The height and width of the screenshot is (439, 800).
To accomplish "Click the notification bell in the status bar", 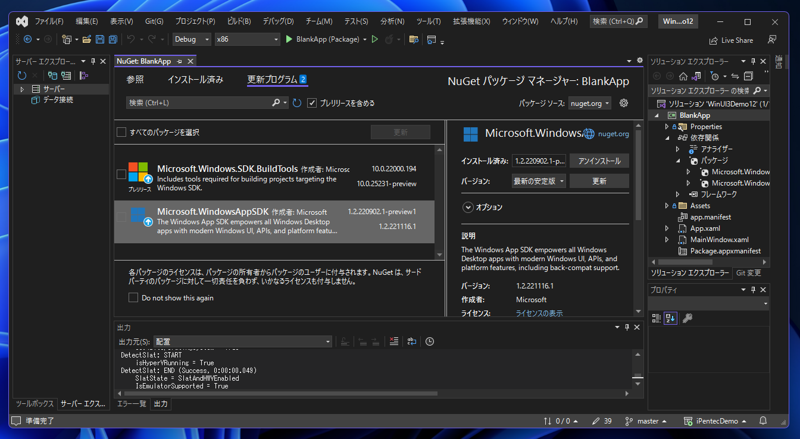I will point(763,421).
